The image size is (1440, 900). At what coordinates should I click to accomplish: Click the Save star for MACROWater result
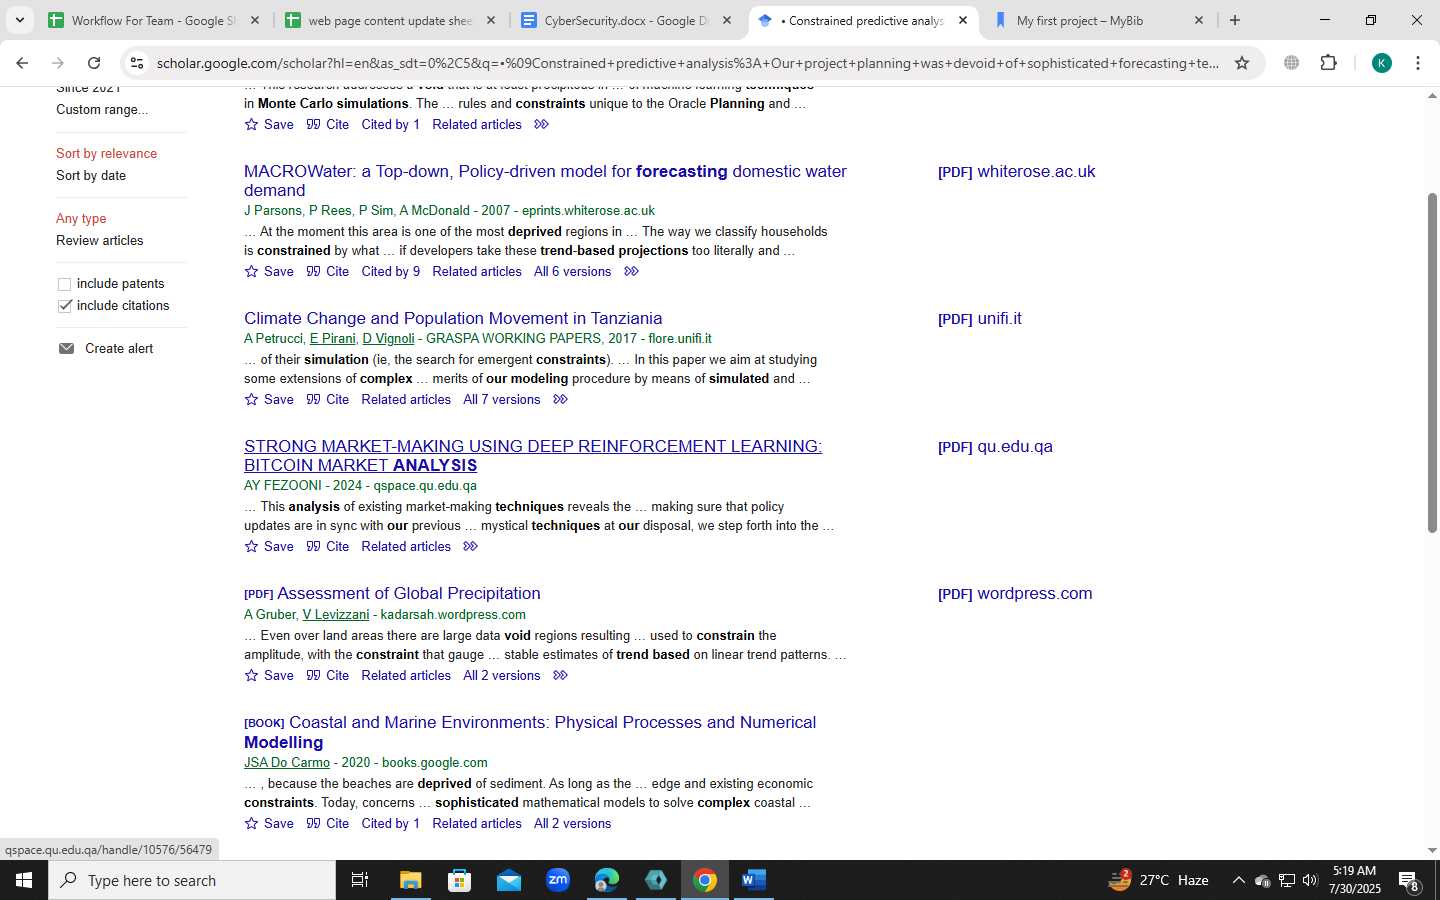[251, 272]
